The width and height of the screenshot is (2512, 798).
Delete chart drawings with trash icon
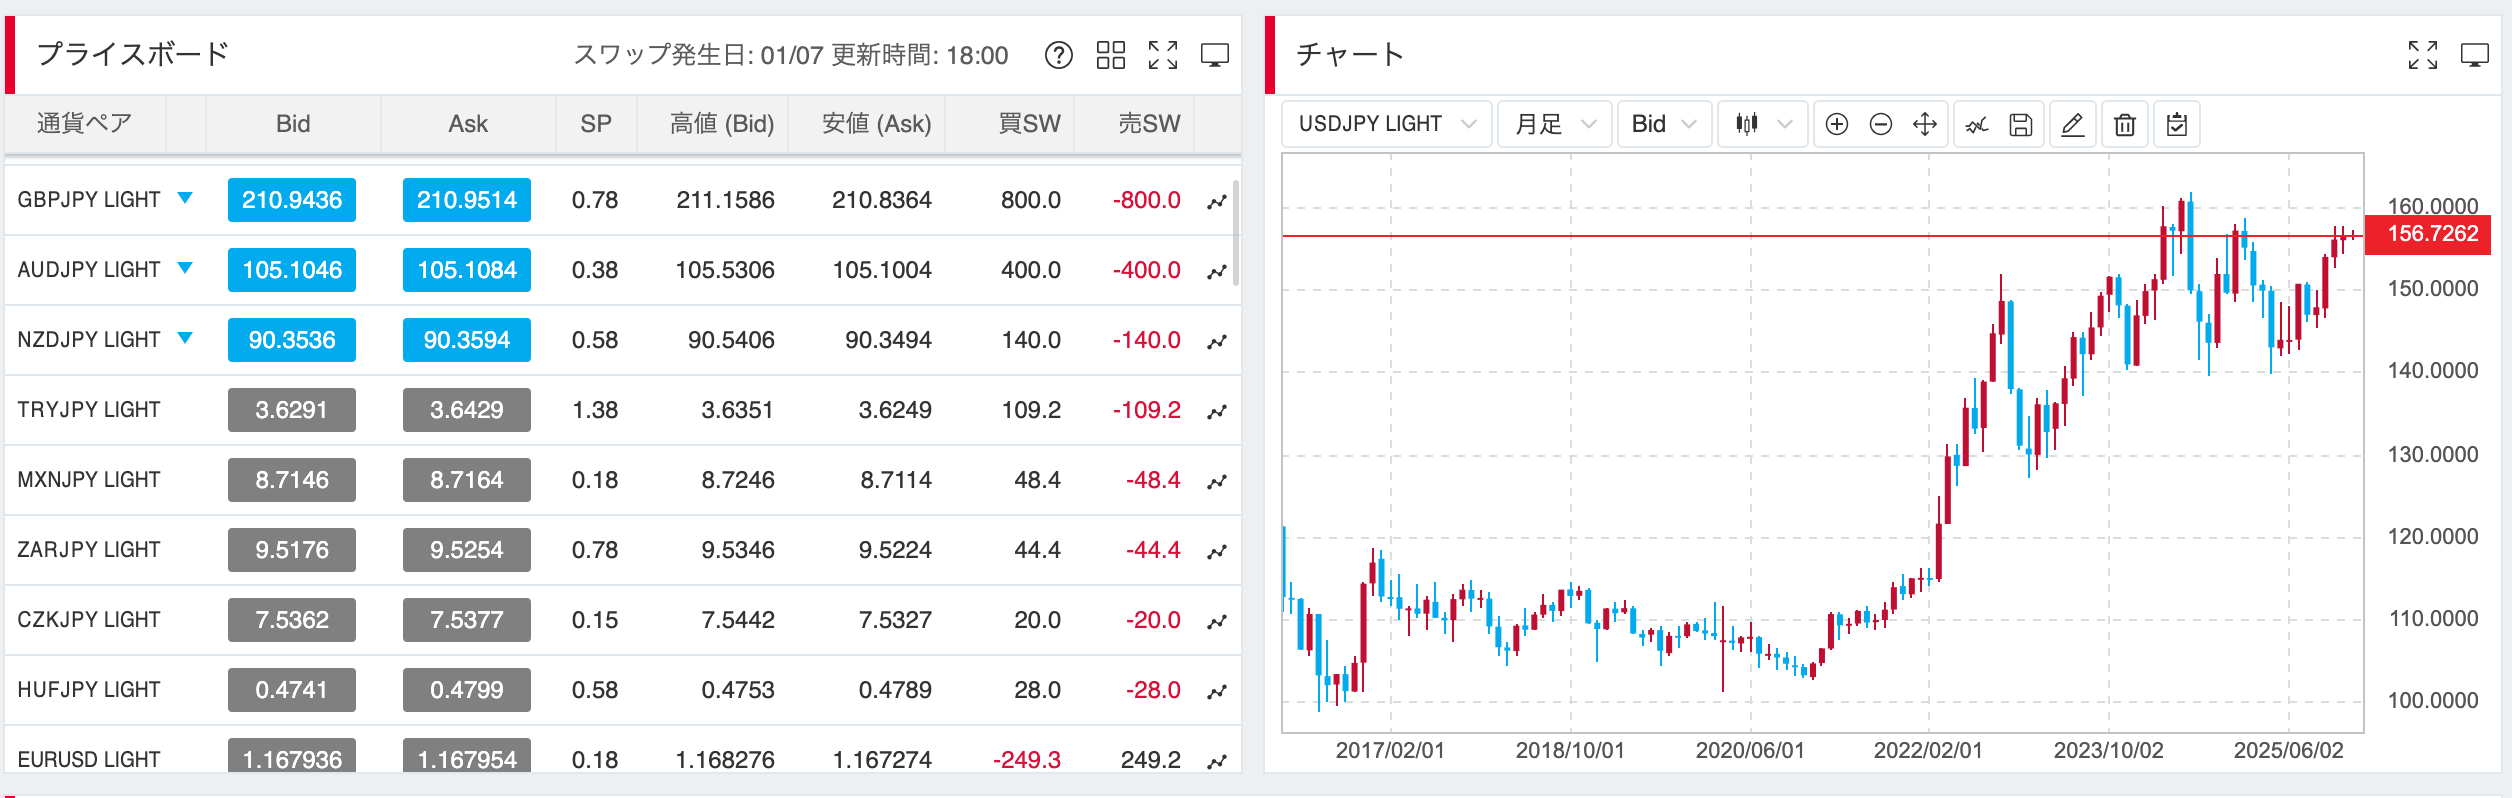coord(2124,124)
